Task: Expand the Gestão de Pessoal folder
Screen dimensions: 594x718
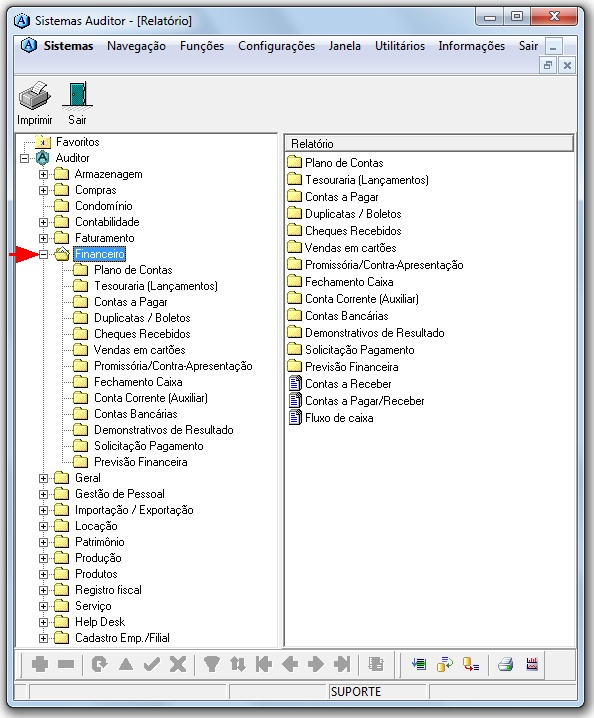Action: click(x=44, y=494)
